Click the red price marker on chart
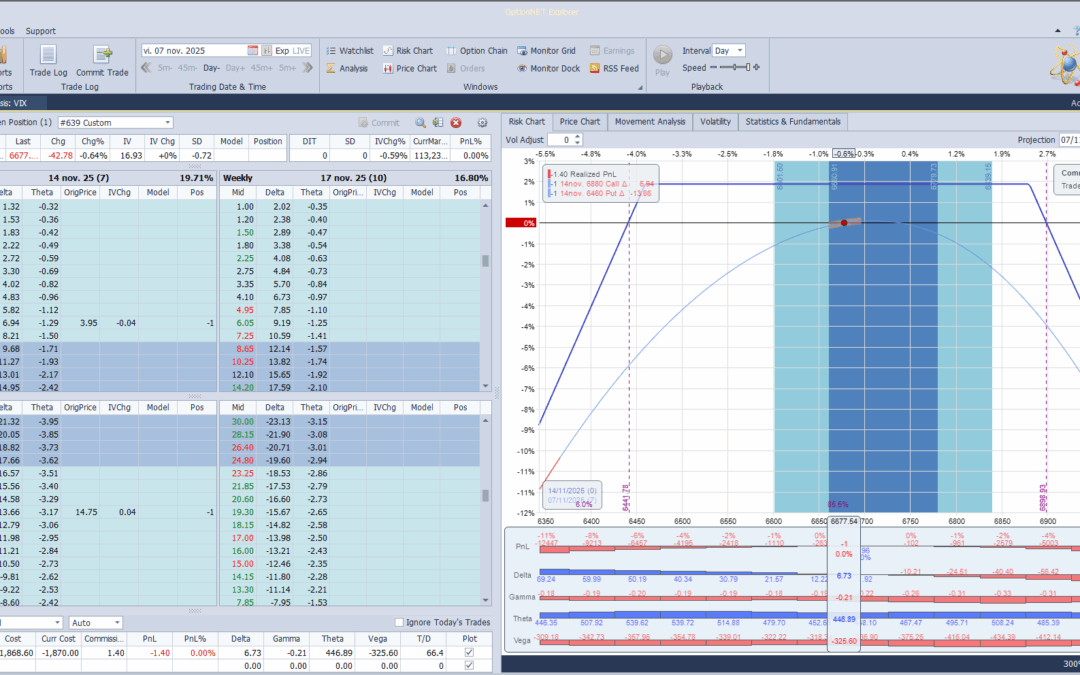Image resolution: width=1080 pixels, height=675 pixels. [x=844, y=223]
